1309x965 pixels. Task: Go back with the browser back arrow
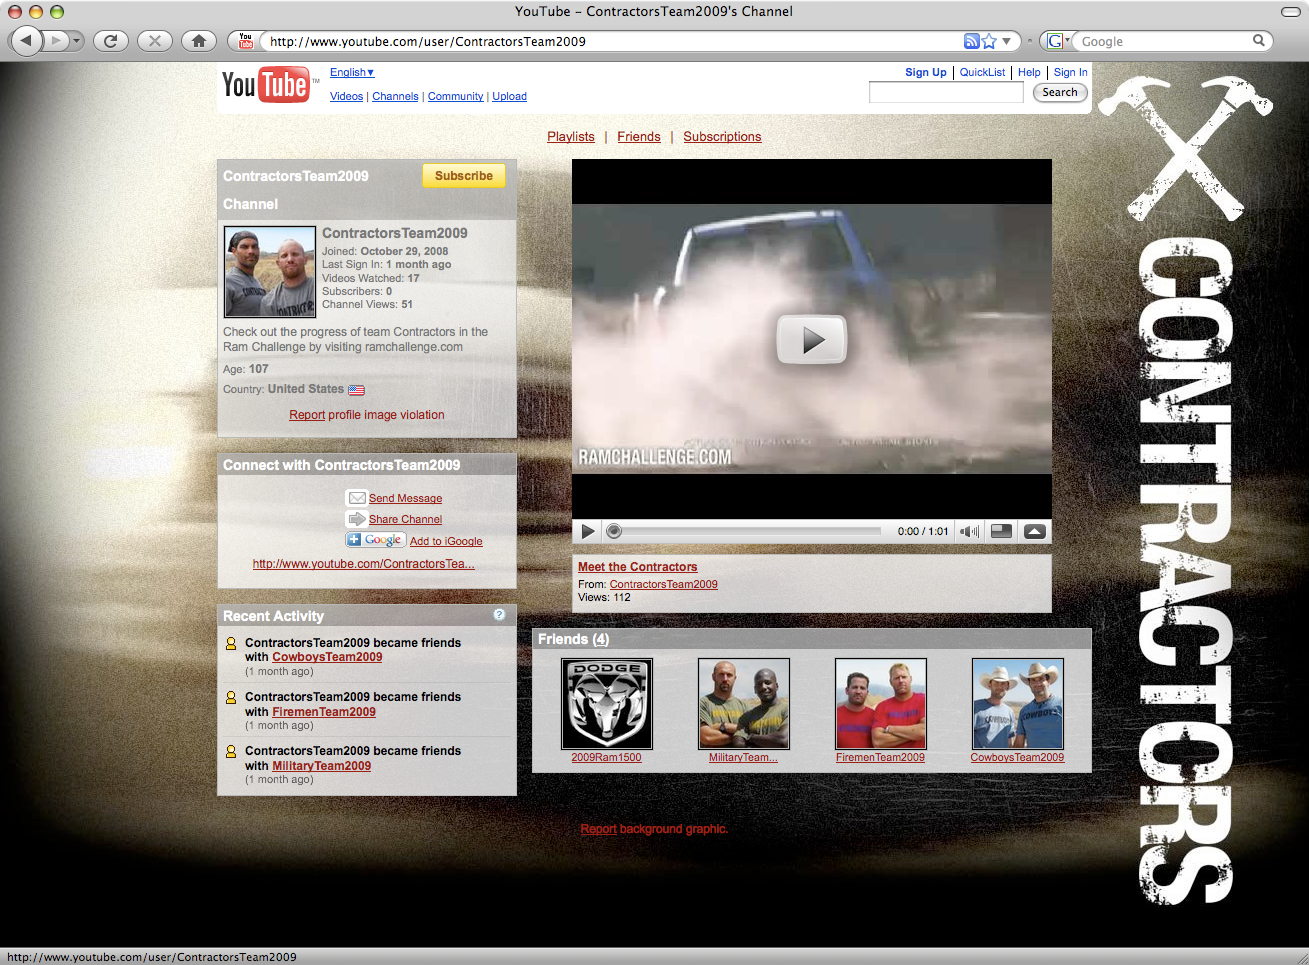pos(26,41)
